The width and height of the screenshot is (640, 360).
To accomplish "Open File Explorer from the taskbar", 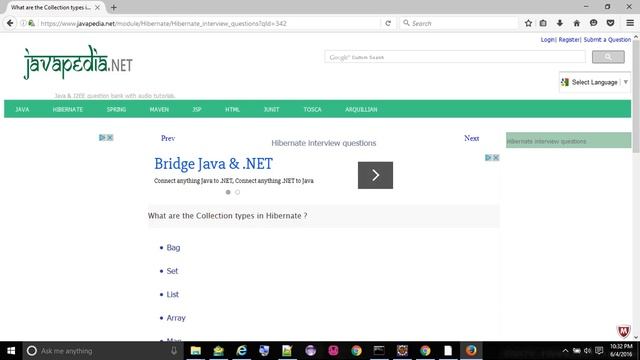I will point(196,351).
